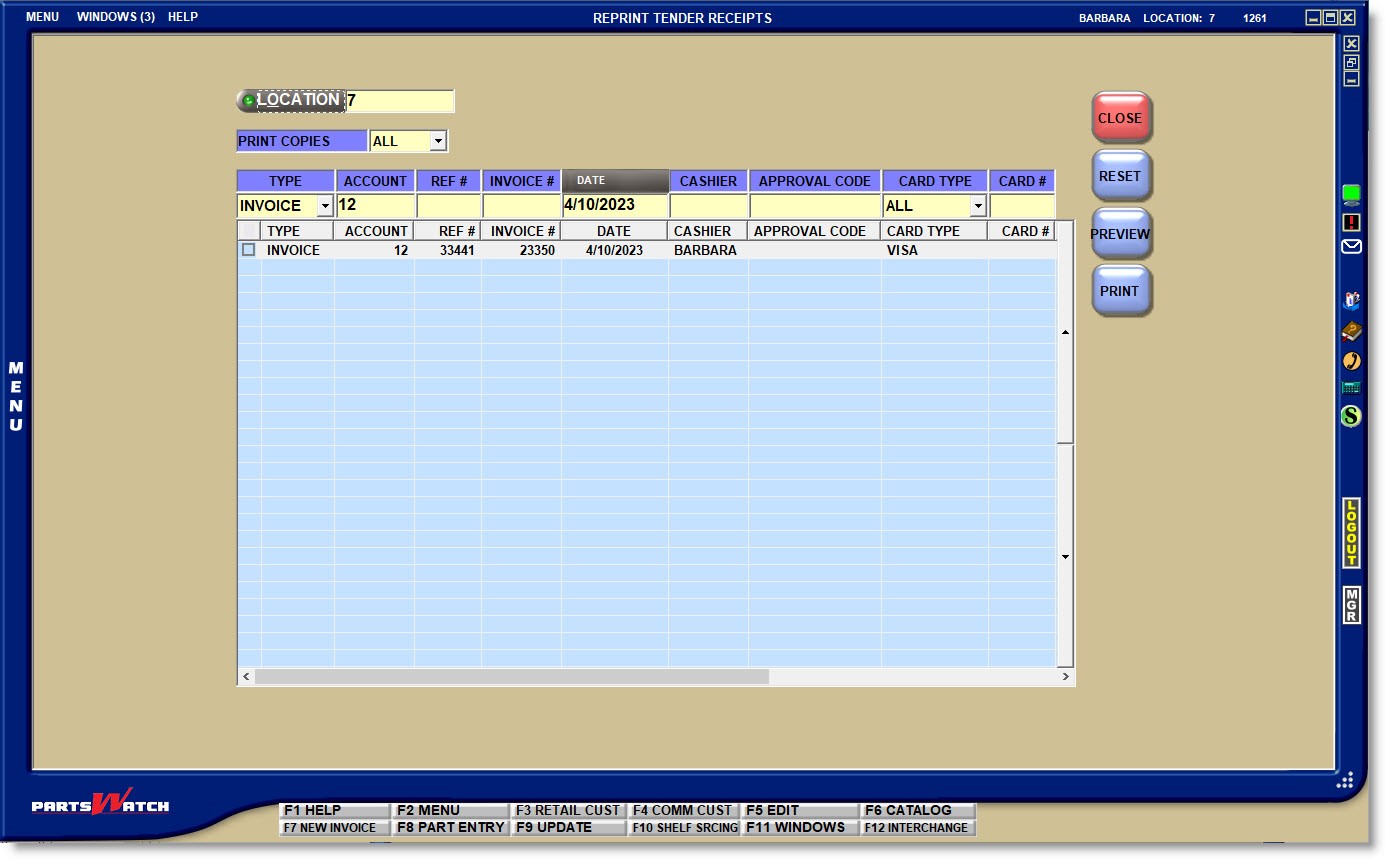Check the checkbox for invoice 23350 row
Image resolution: width=1385 pixels, height=859 pixels.
point(249,250)
